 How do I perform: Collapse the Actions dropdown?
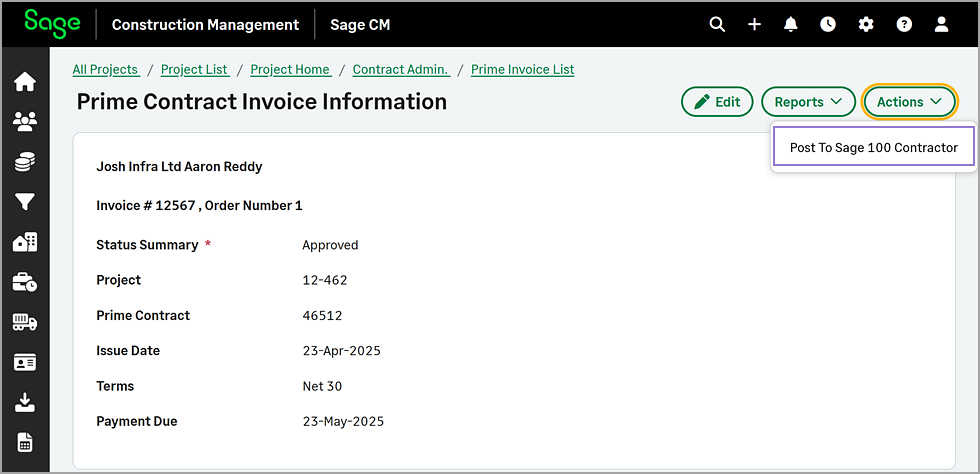click(909, 101)
